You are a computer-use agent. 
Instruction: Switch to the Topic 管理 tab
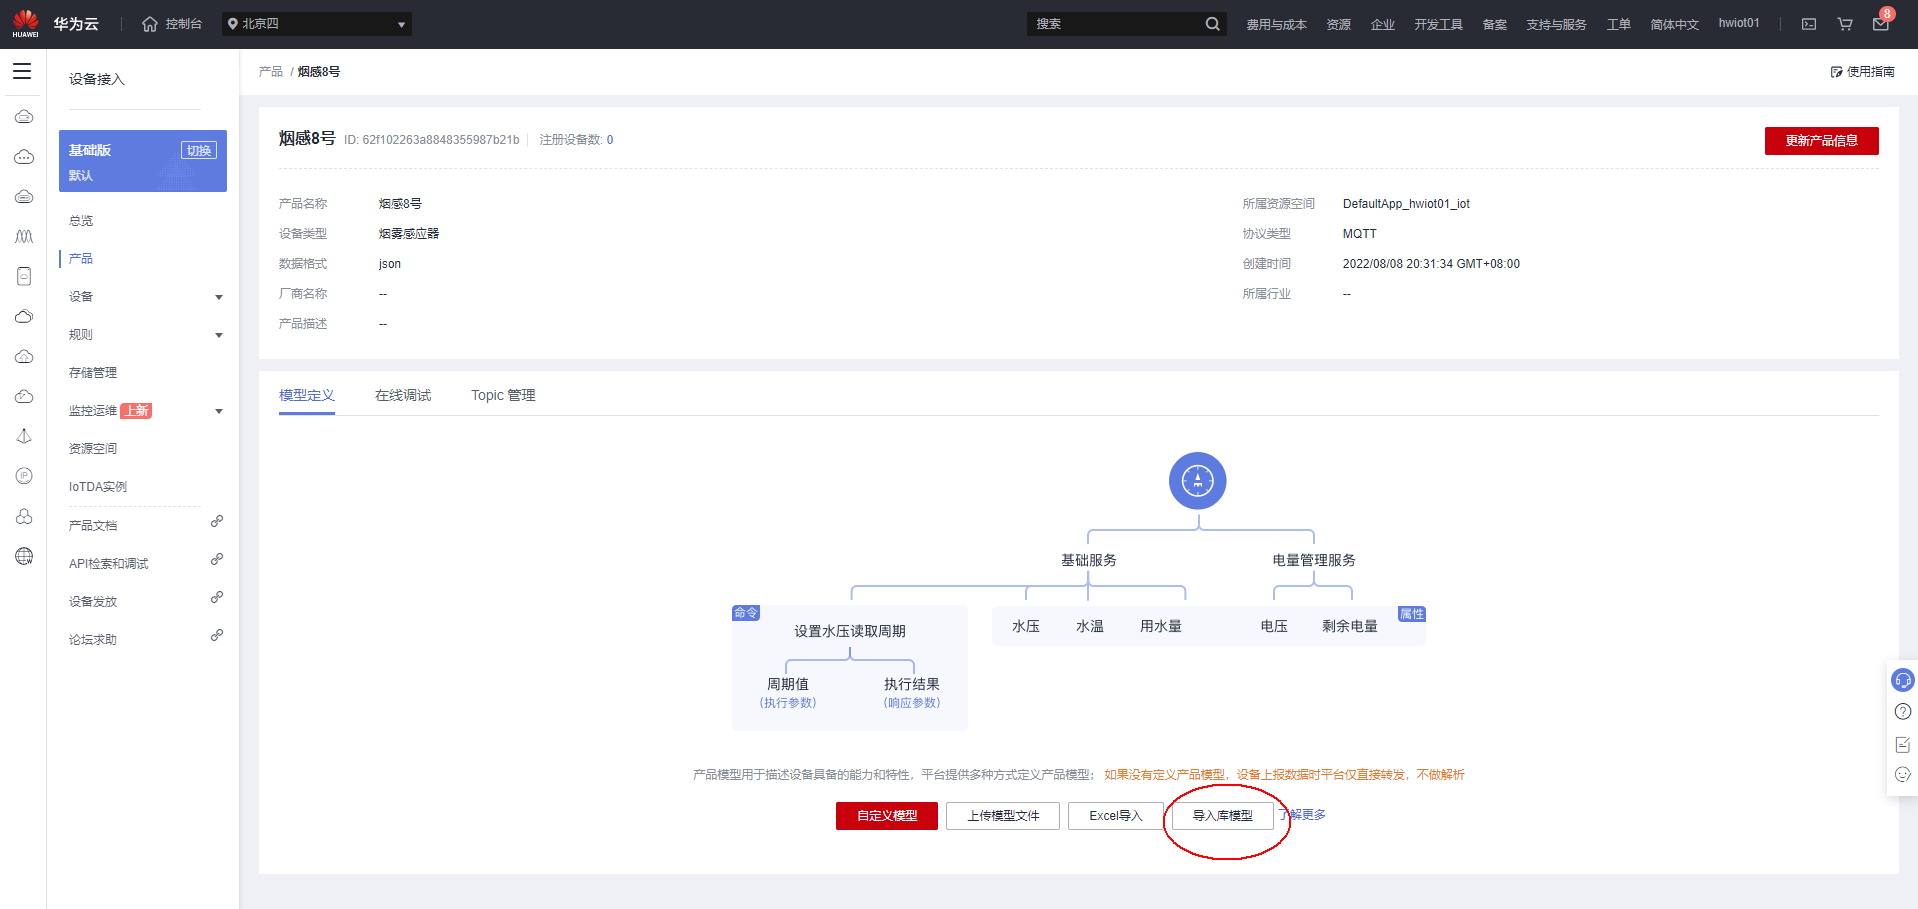click(503, 395)
